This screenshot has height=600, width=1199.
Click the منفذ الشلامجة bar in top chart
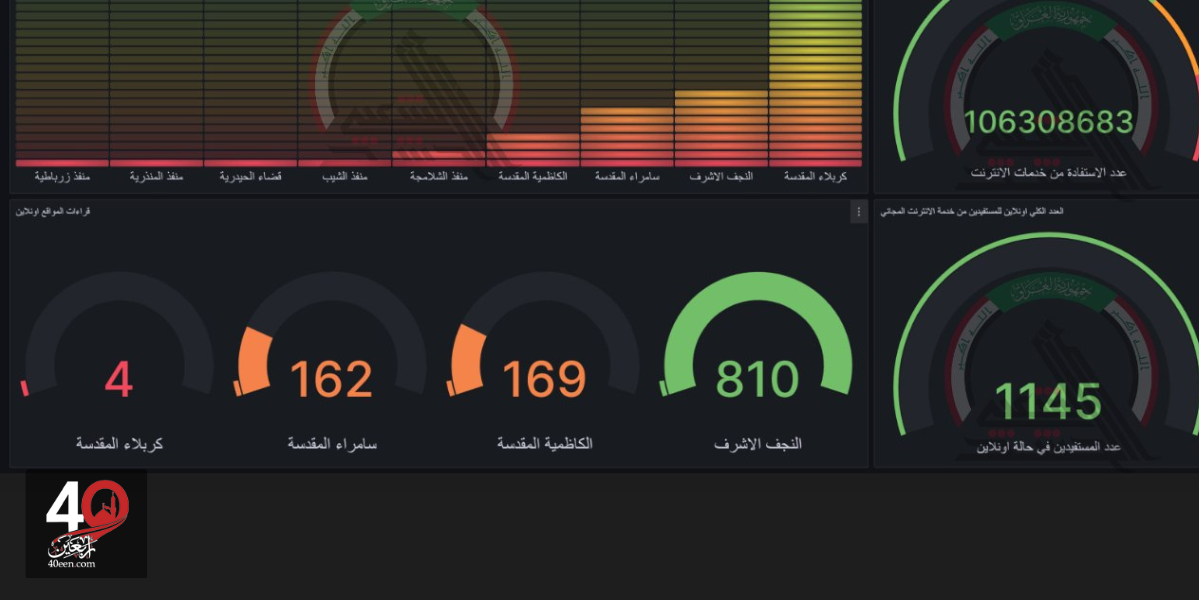[x=439, y=159]
